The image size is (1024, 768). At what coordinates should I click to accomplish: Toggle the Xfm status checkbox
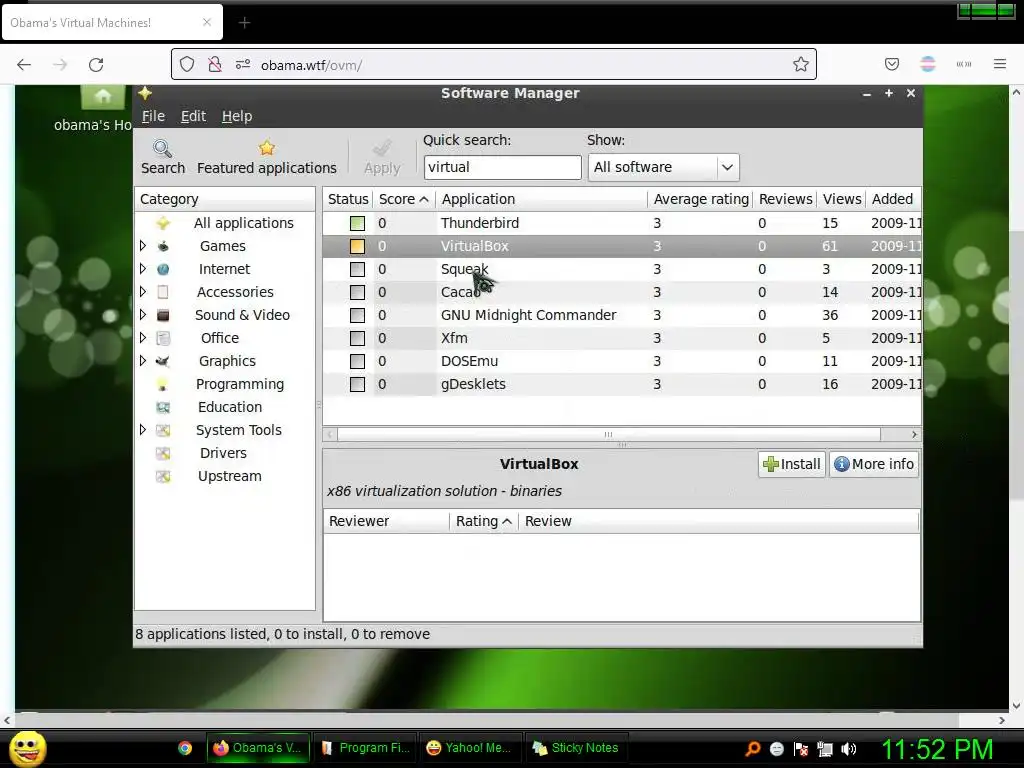tap(357, 338)
